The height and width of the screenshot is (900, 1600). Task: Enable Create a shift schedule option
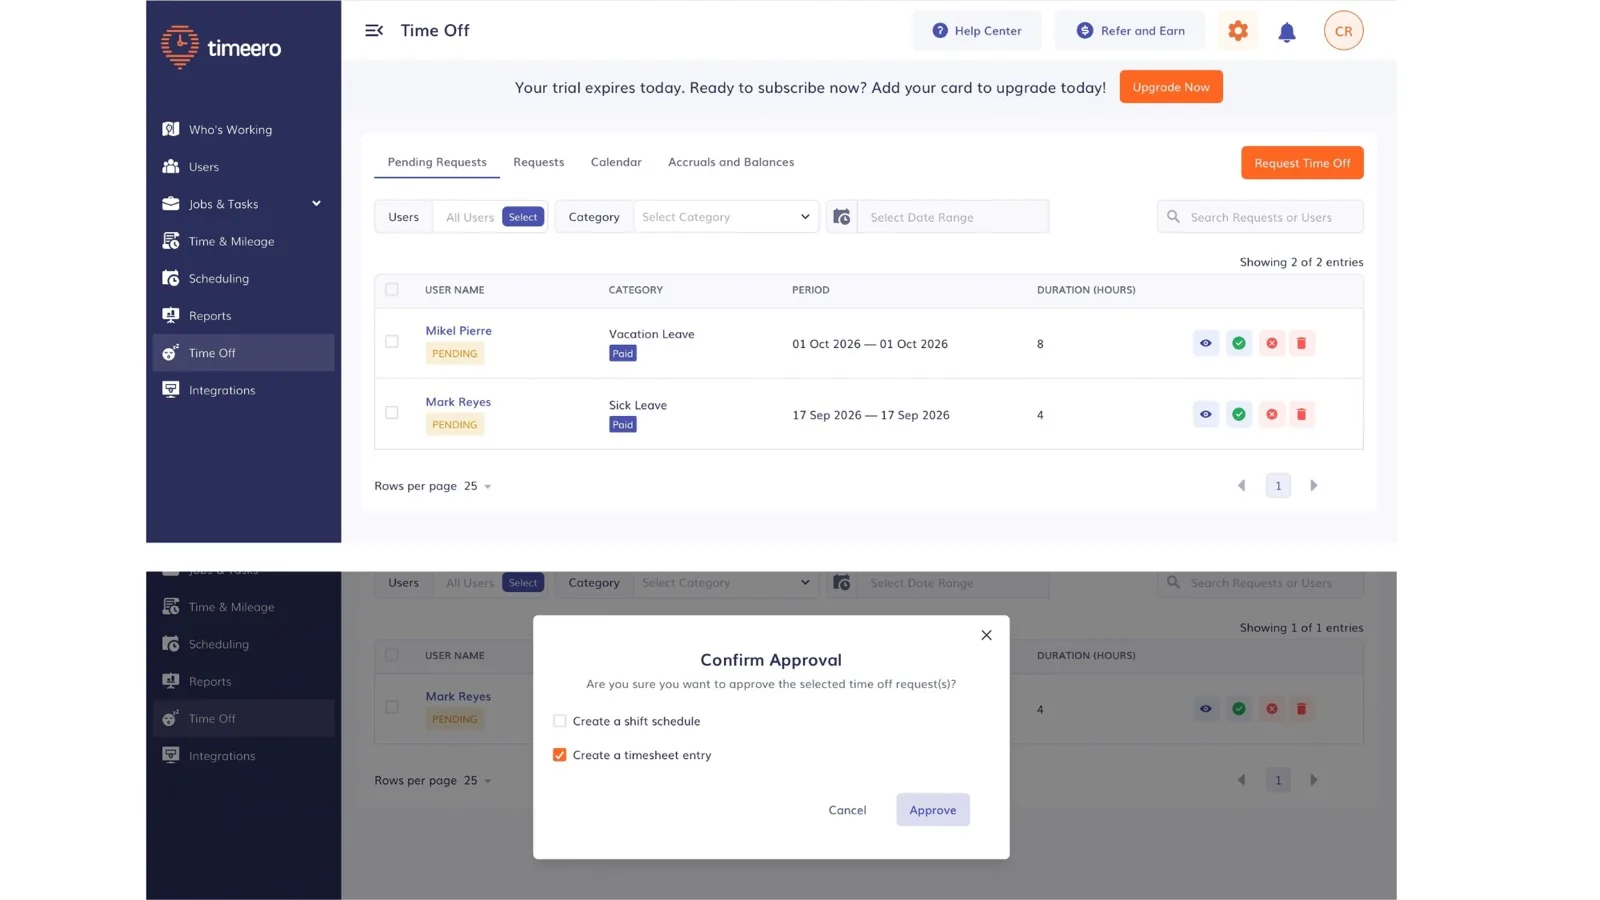pos(560,721)
